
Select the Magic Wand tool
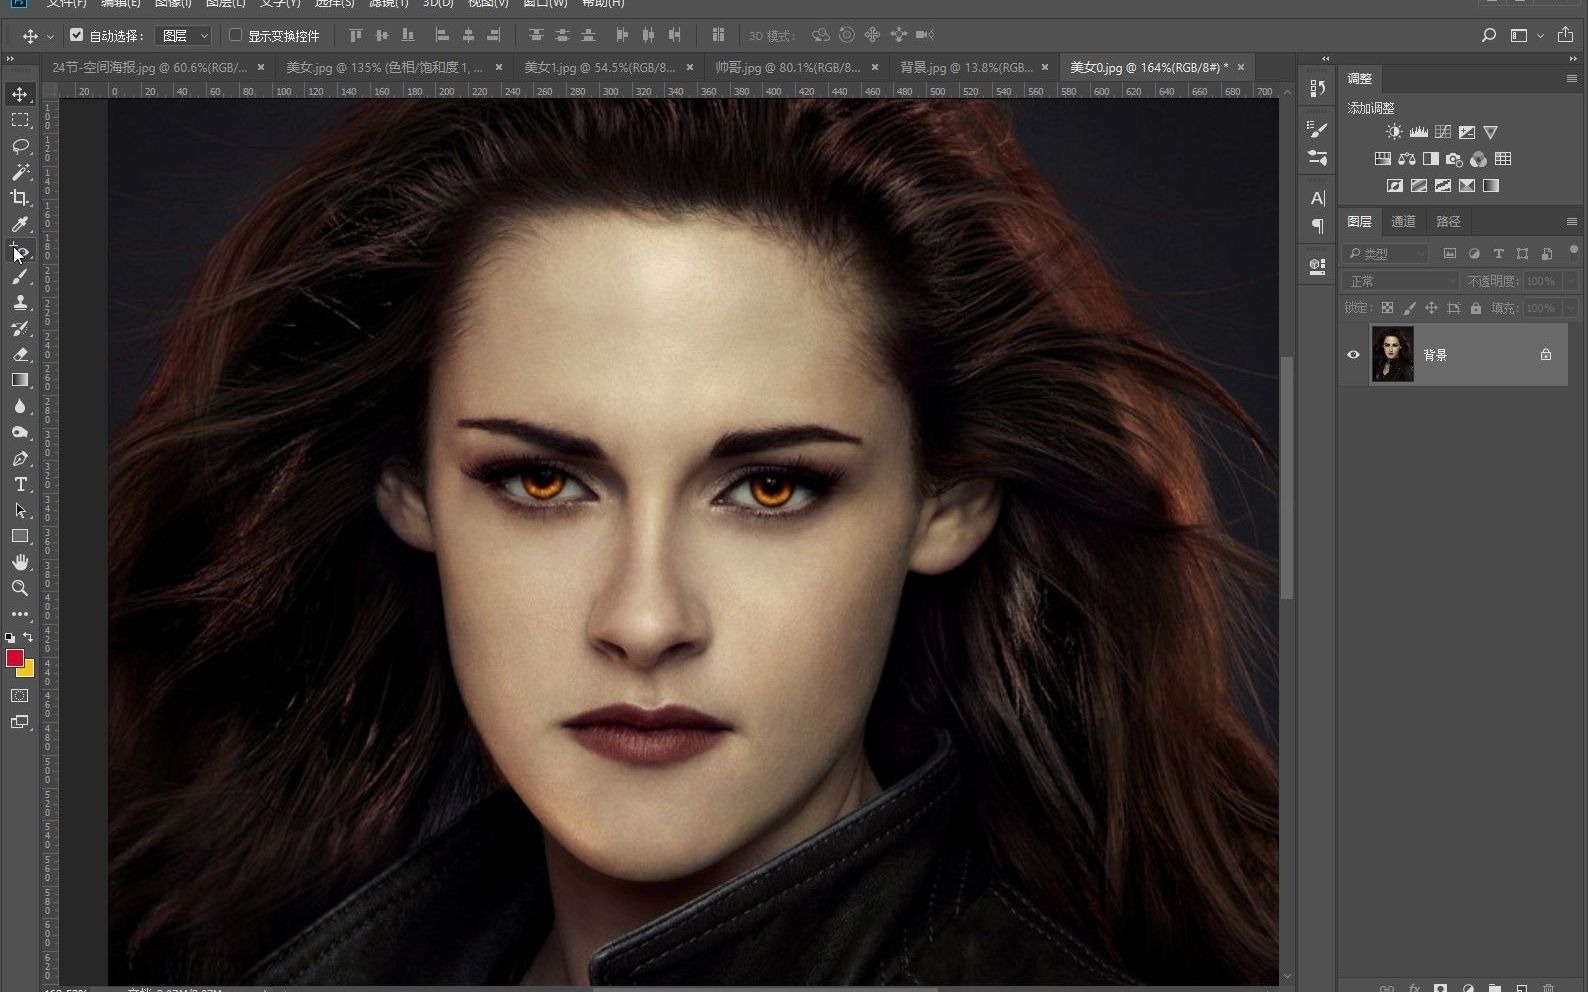[20, 172]
